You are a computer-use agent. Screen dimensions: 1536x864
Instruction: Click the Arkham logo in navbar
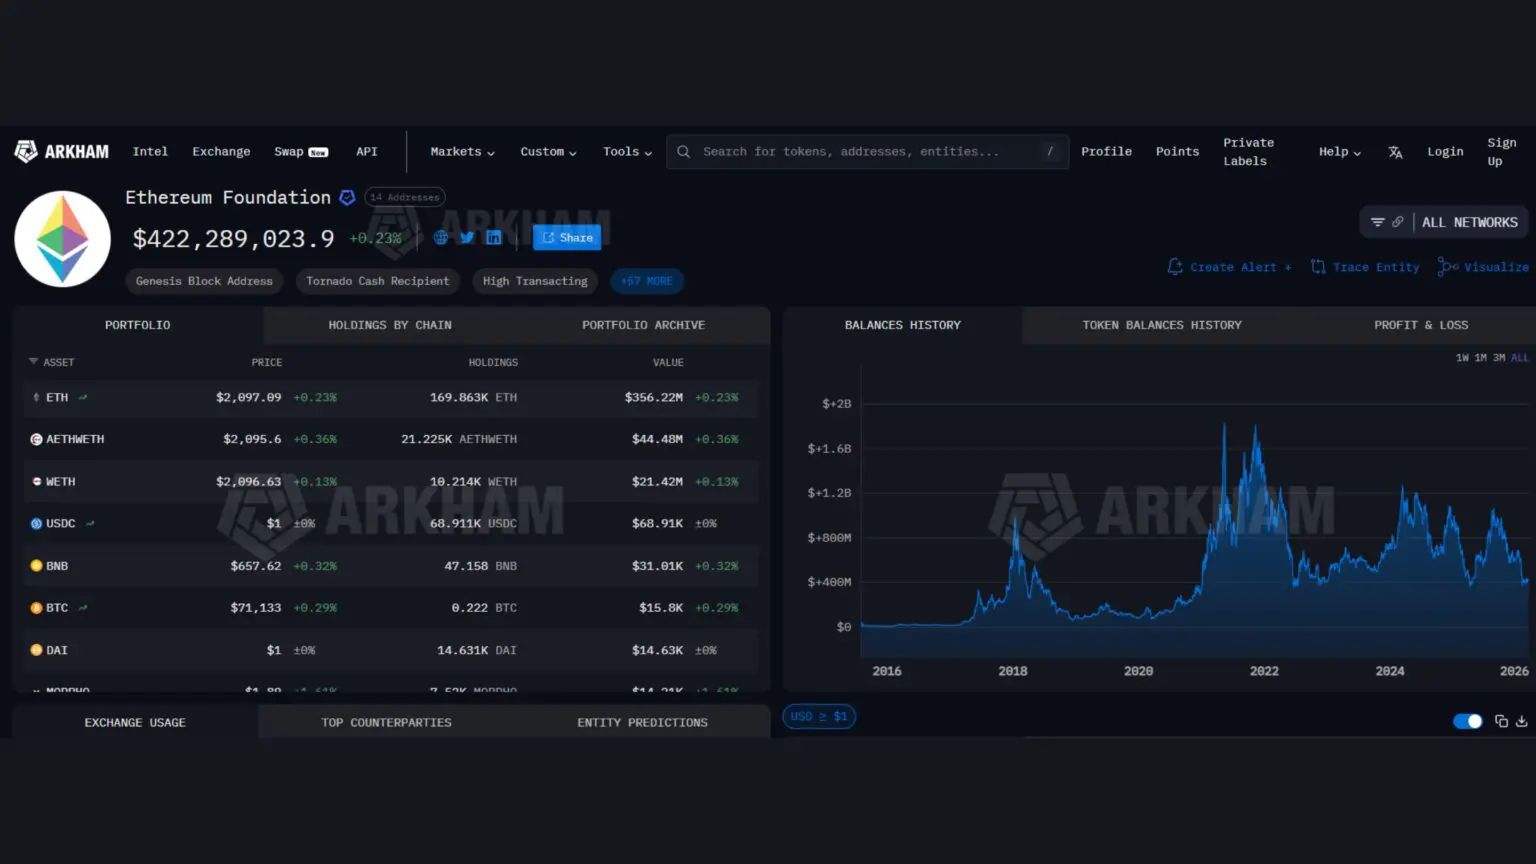[x=62, y=152]
